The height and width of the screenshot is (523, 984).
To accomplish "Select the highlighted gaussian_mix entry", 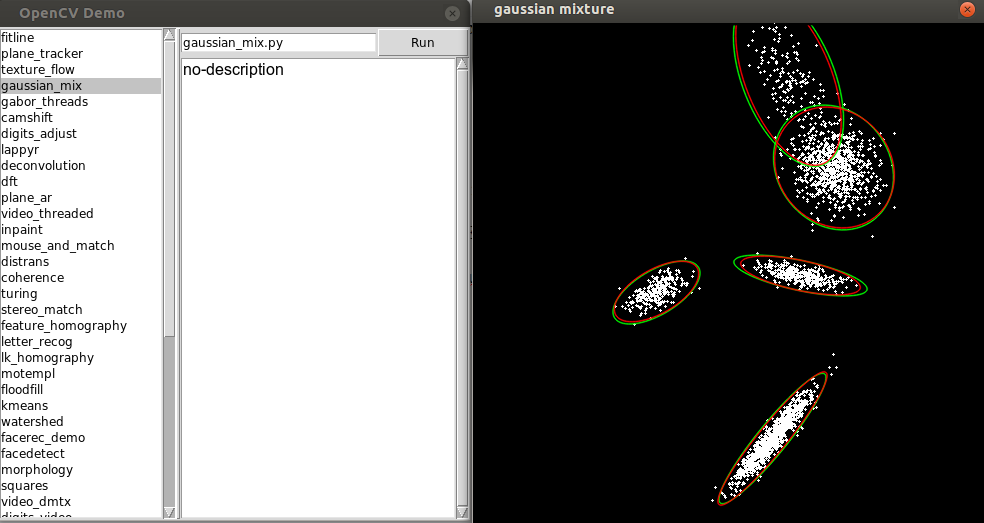I will 42,86.
